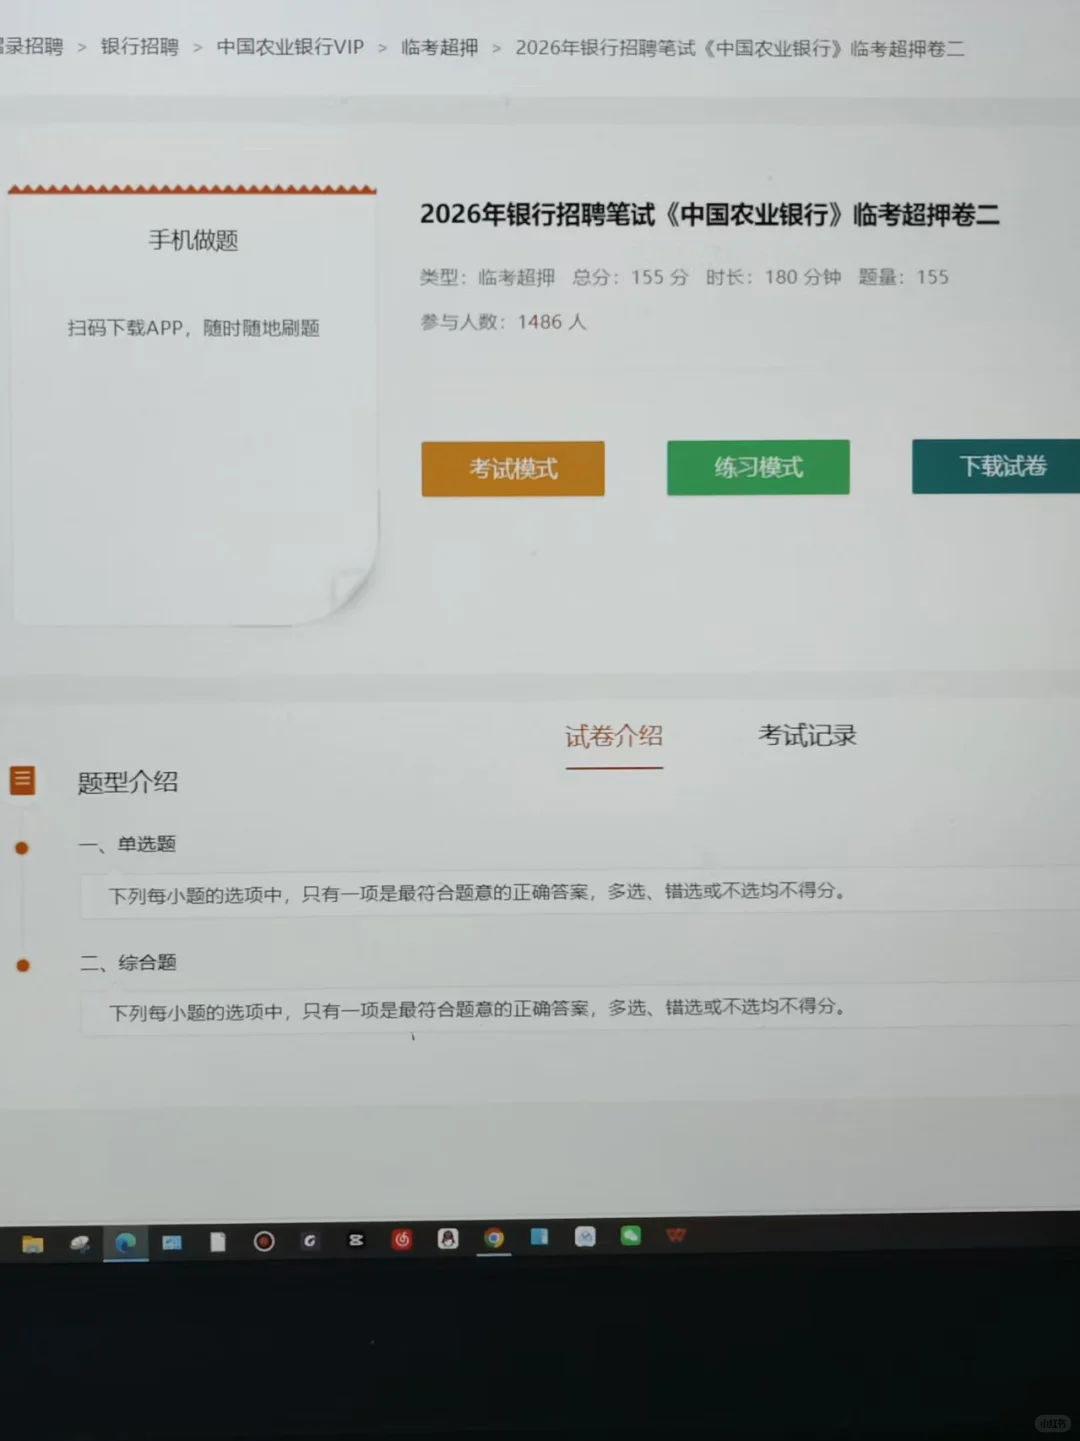Click the 题量: 155 text
Viewport: 1080px width, 1441px height.
coord(904,277)
